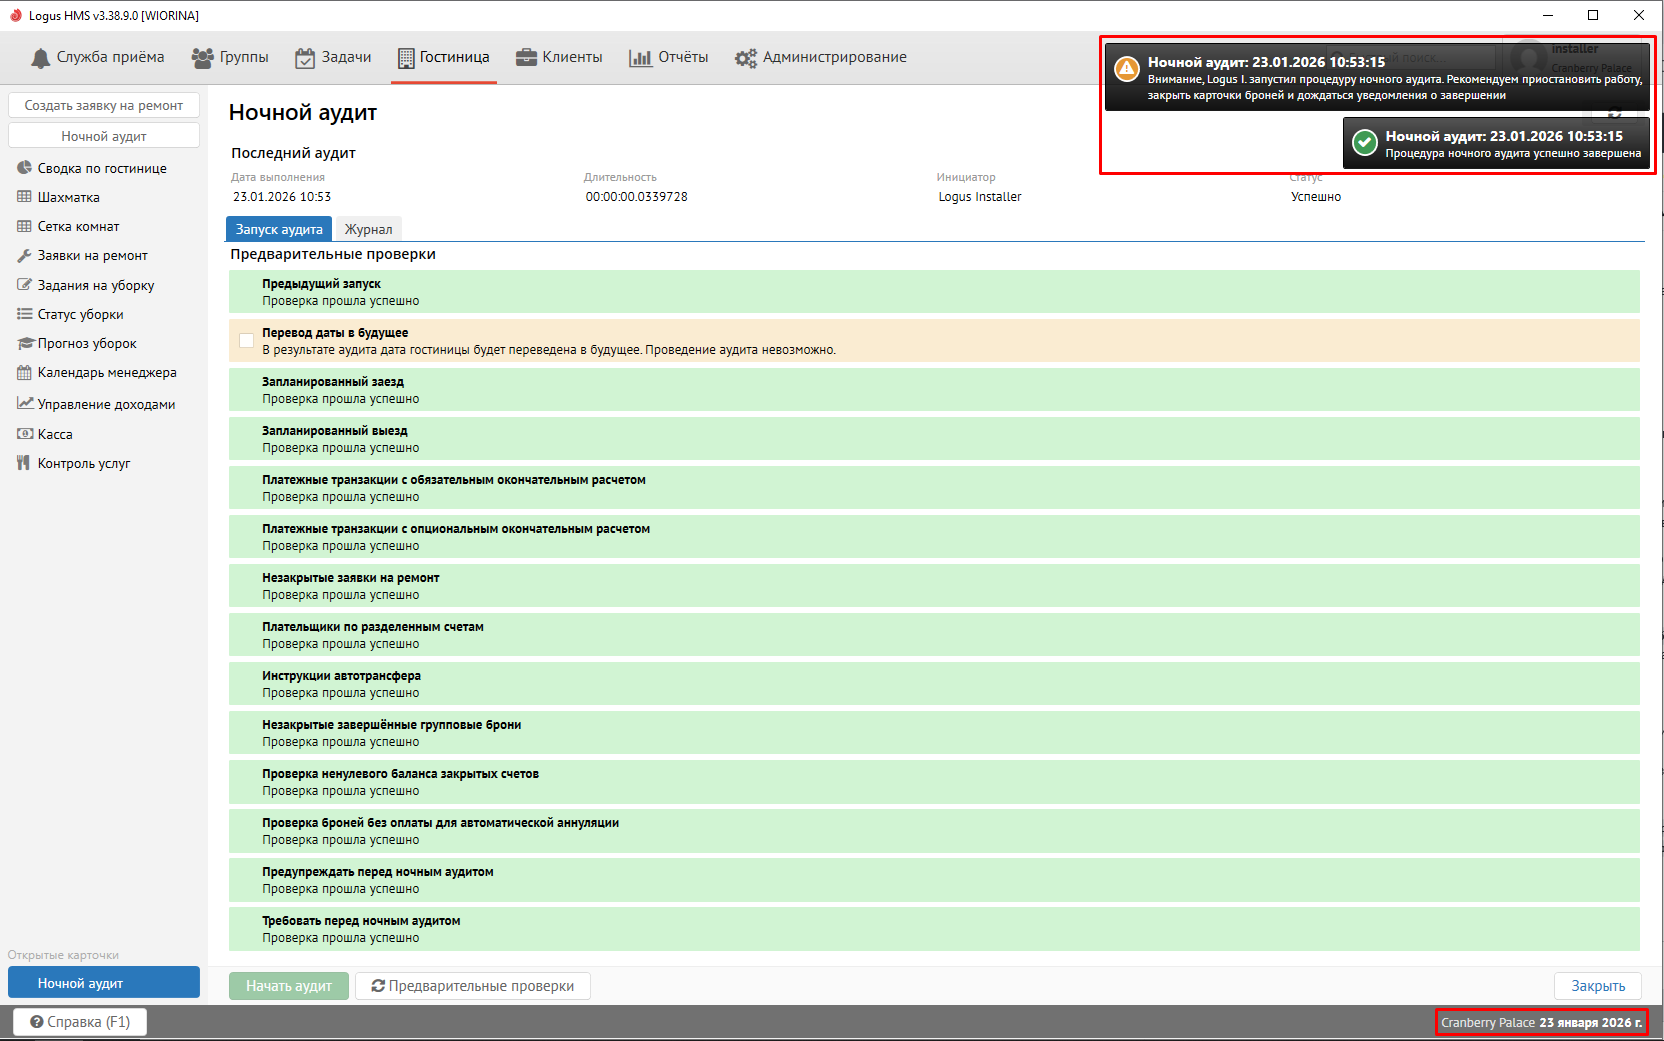Rerun checks with Предварительные проверки button

(x=473, y=986)
